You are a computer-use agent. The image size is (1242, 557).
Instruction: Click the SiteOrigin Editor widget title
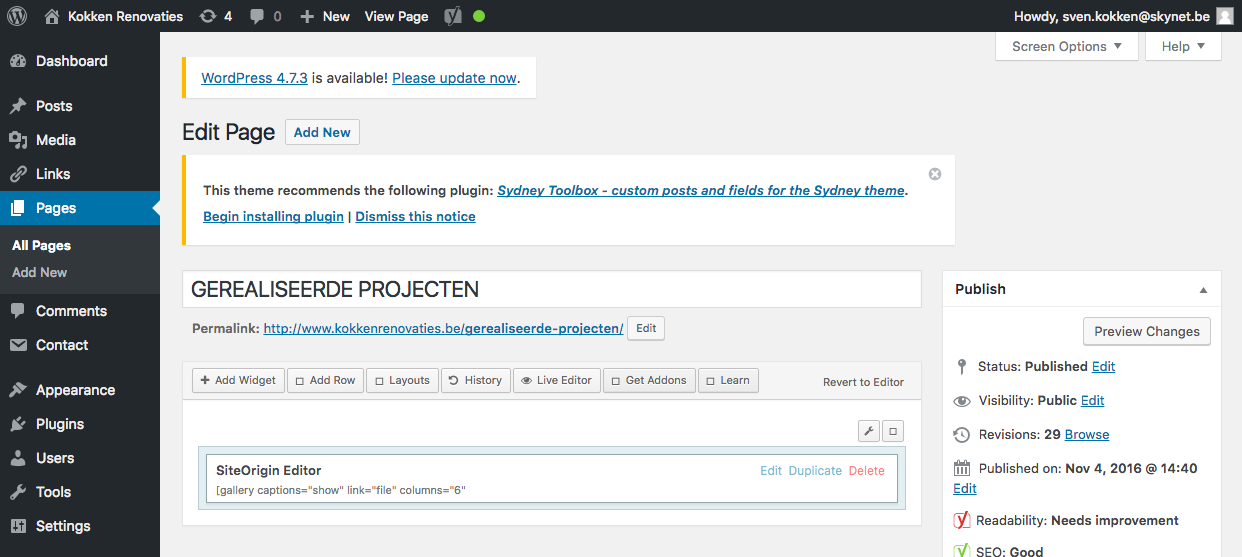[268, 470]
